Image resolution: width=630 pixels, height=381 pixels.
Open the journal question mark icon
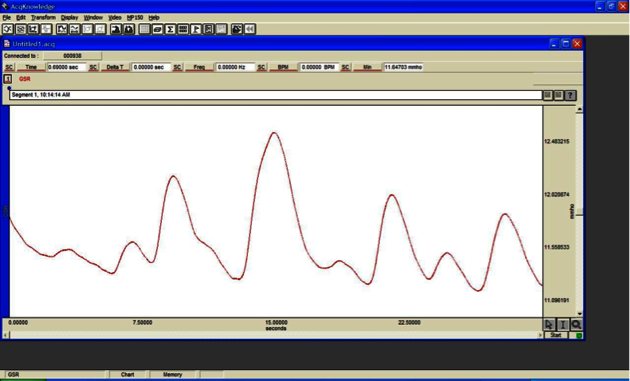tap(570, 95)
